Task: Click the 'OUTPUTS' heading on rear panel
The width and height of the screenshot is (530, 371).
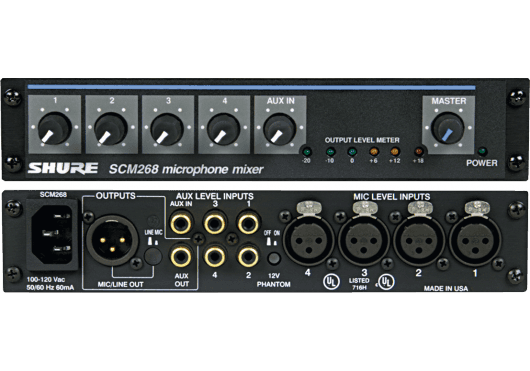Action: coord(116,196)
